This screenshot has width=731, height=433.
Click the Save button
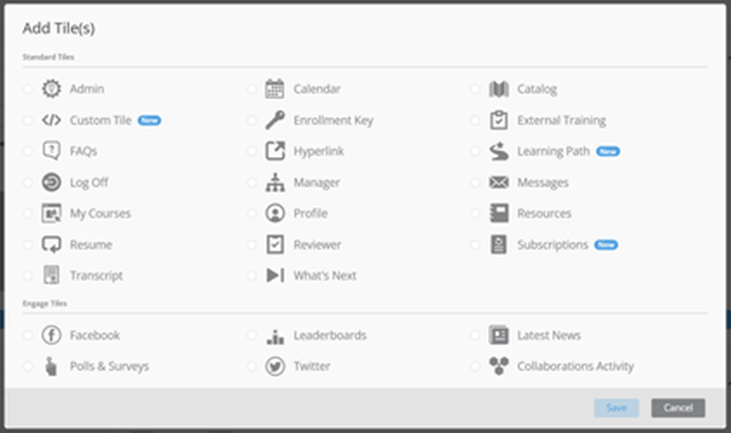pyautogui.click(x=616, y=408)
